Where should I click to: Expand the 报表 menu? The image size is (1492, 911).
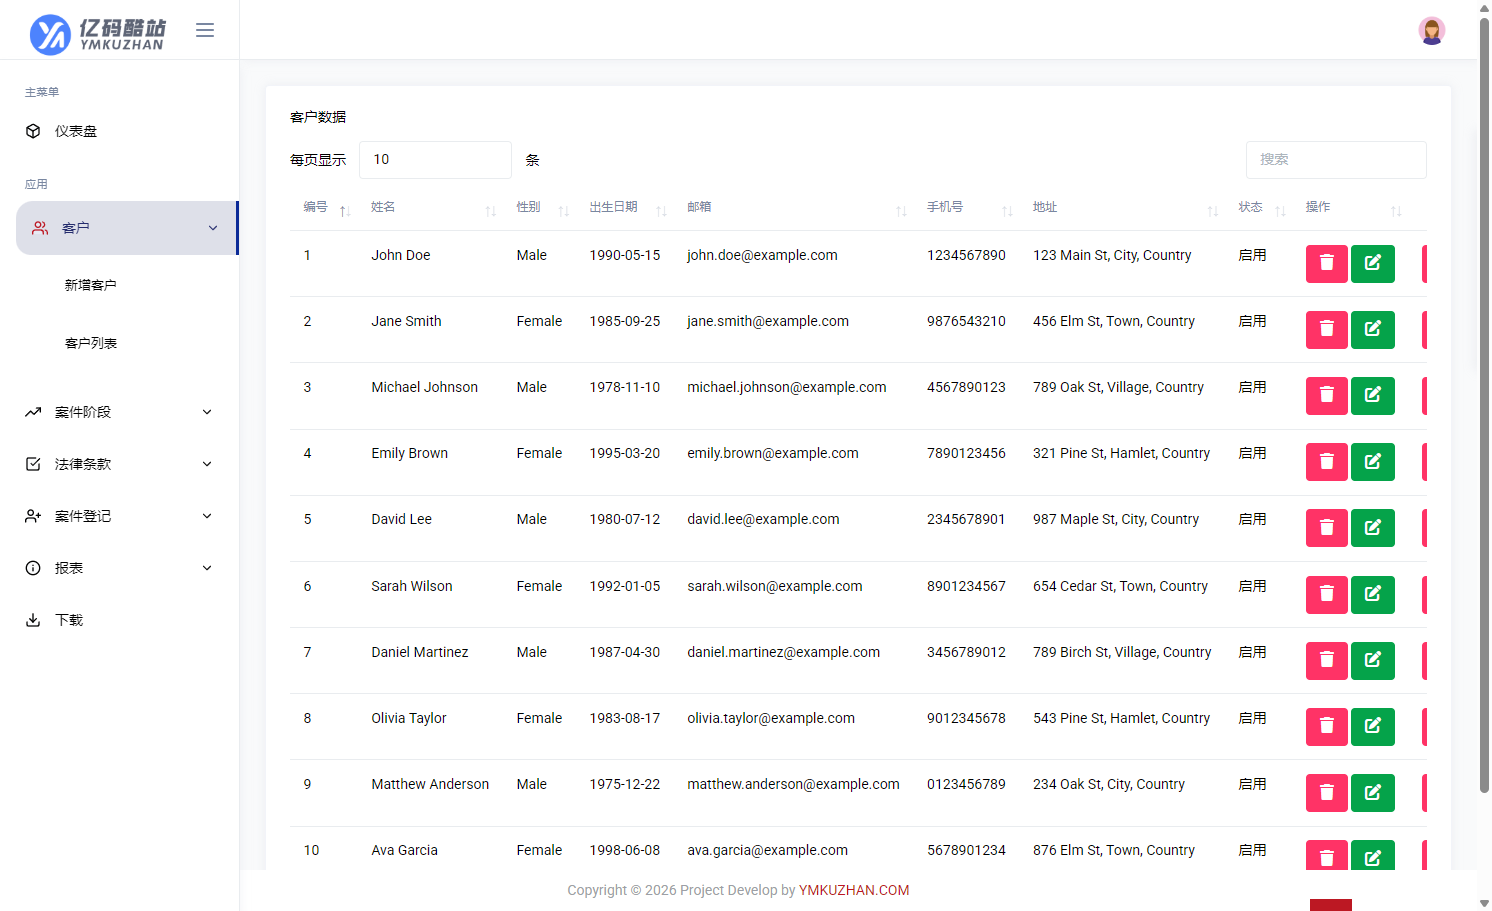119,568
